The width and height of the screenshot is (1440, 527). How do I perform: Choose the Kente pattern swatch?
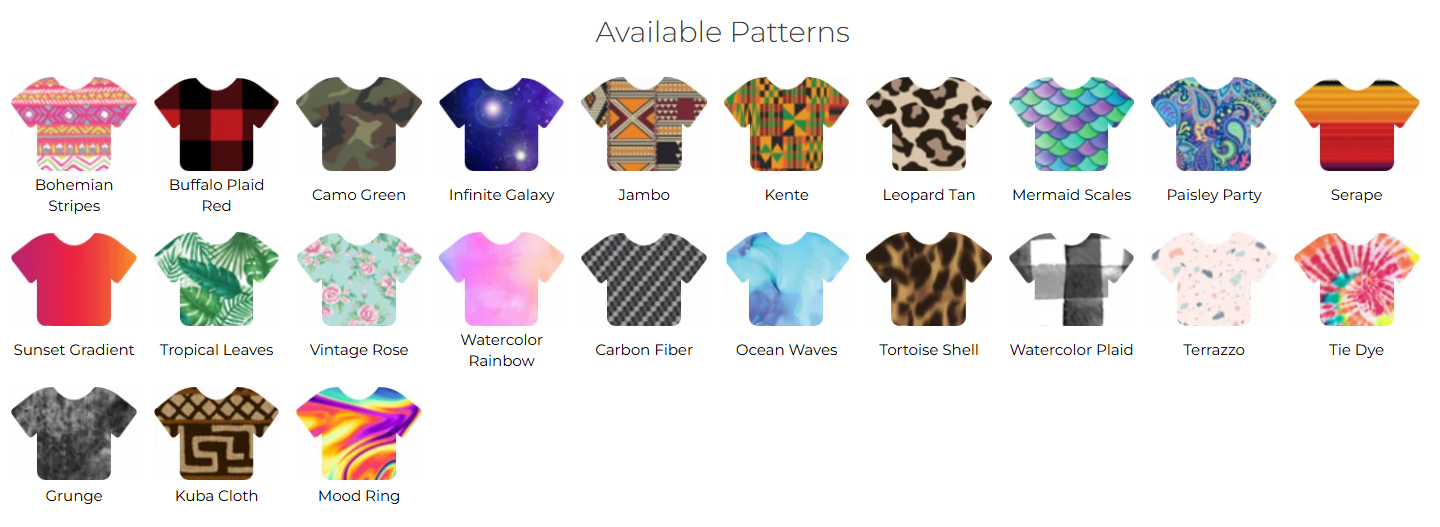pyautogui.click(x=786, y=124)
